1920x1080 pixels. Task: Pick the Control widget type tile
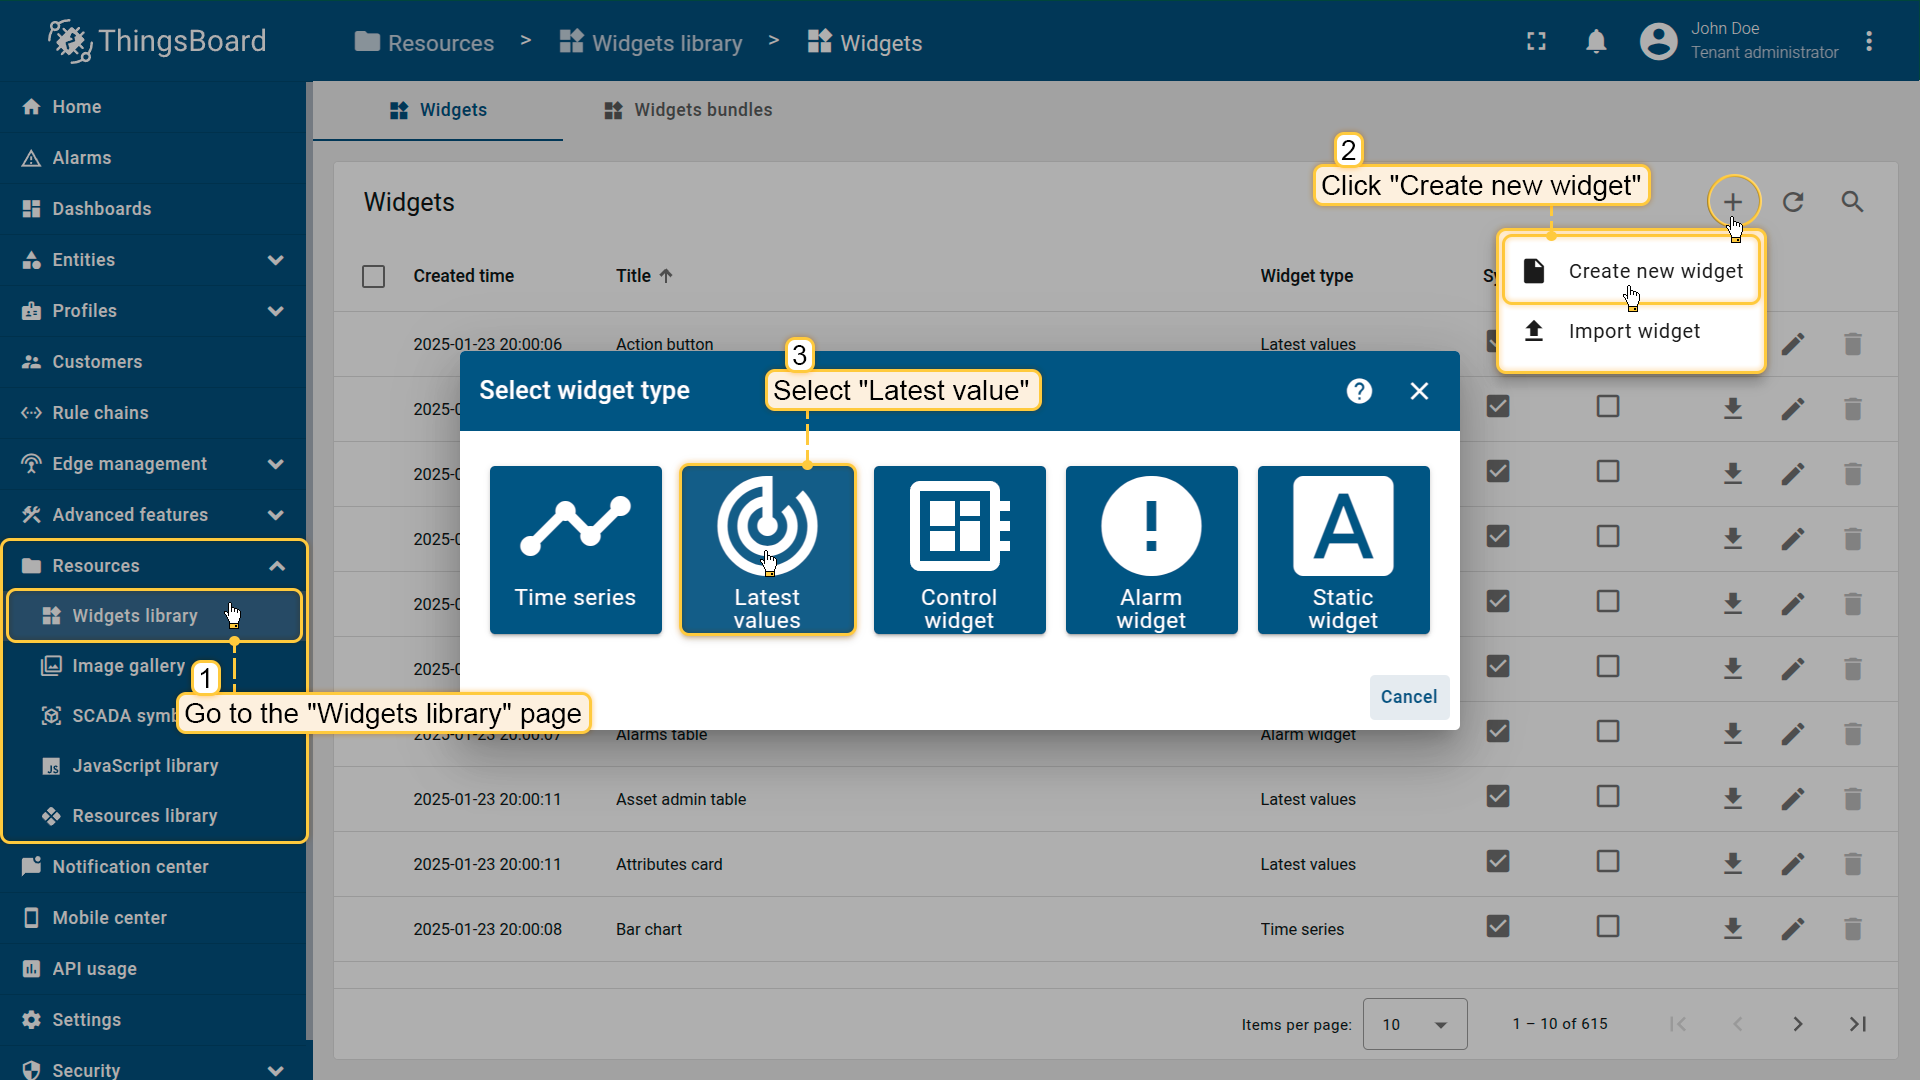[959, 549]
